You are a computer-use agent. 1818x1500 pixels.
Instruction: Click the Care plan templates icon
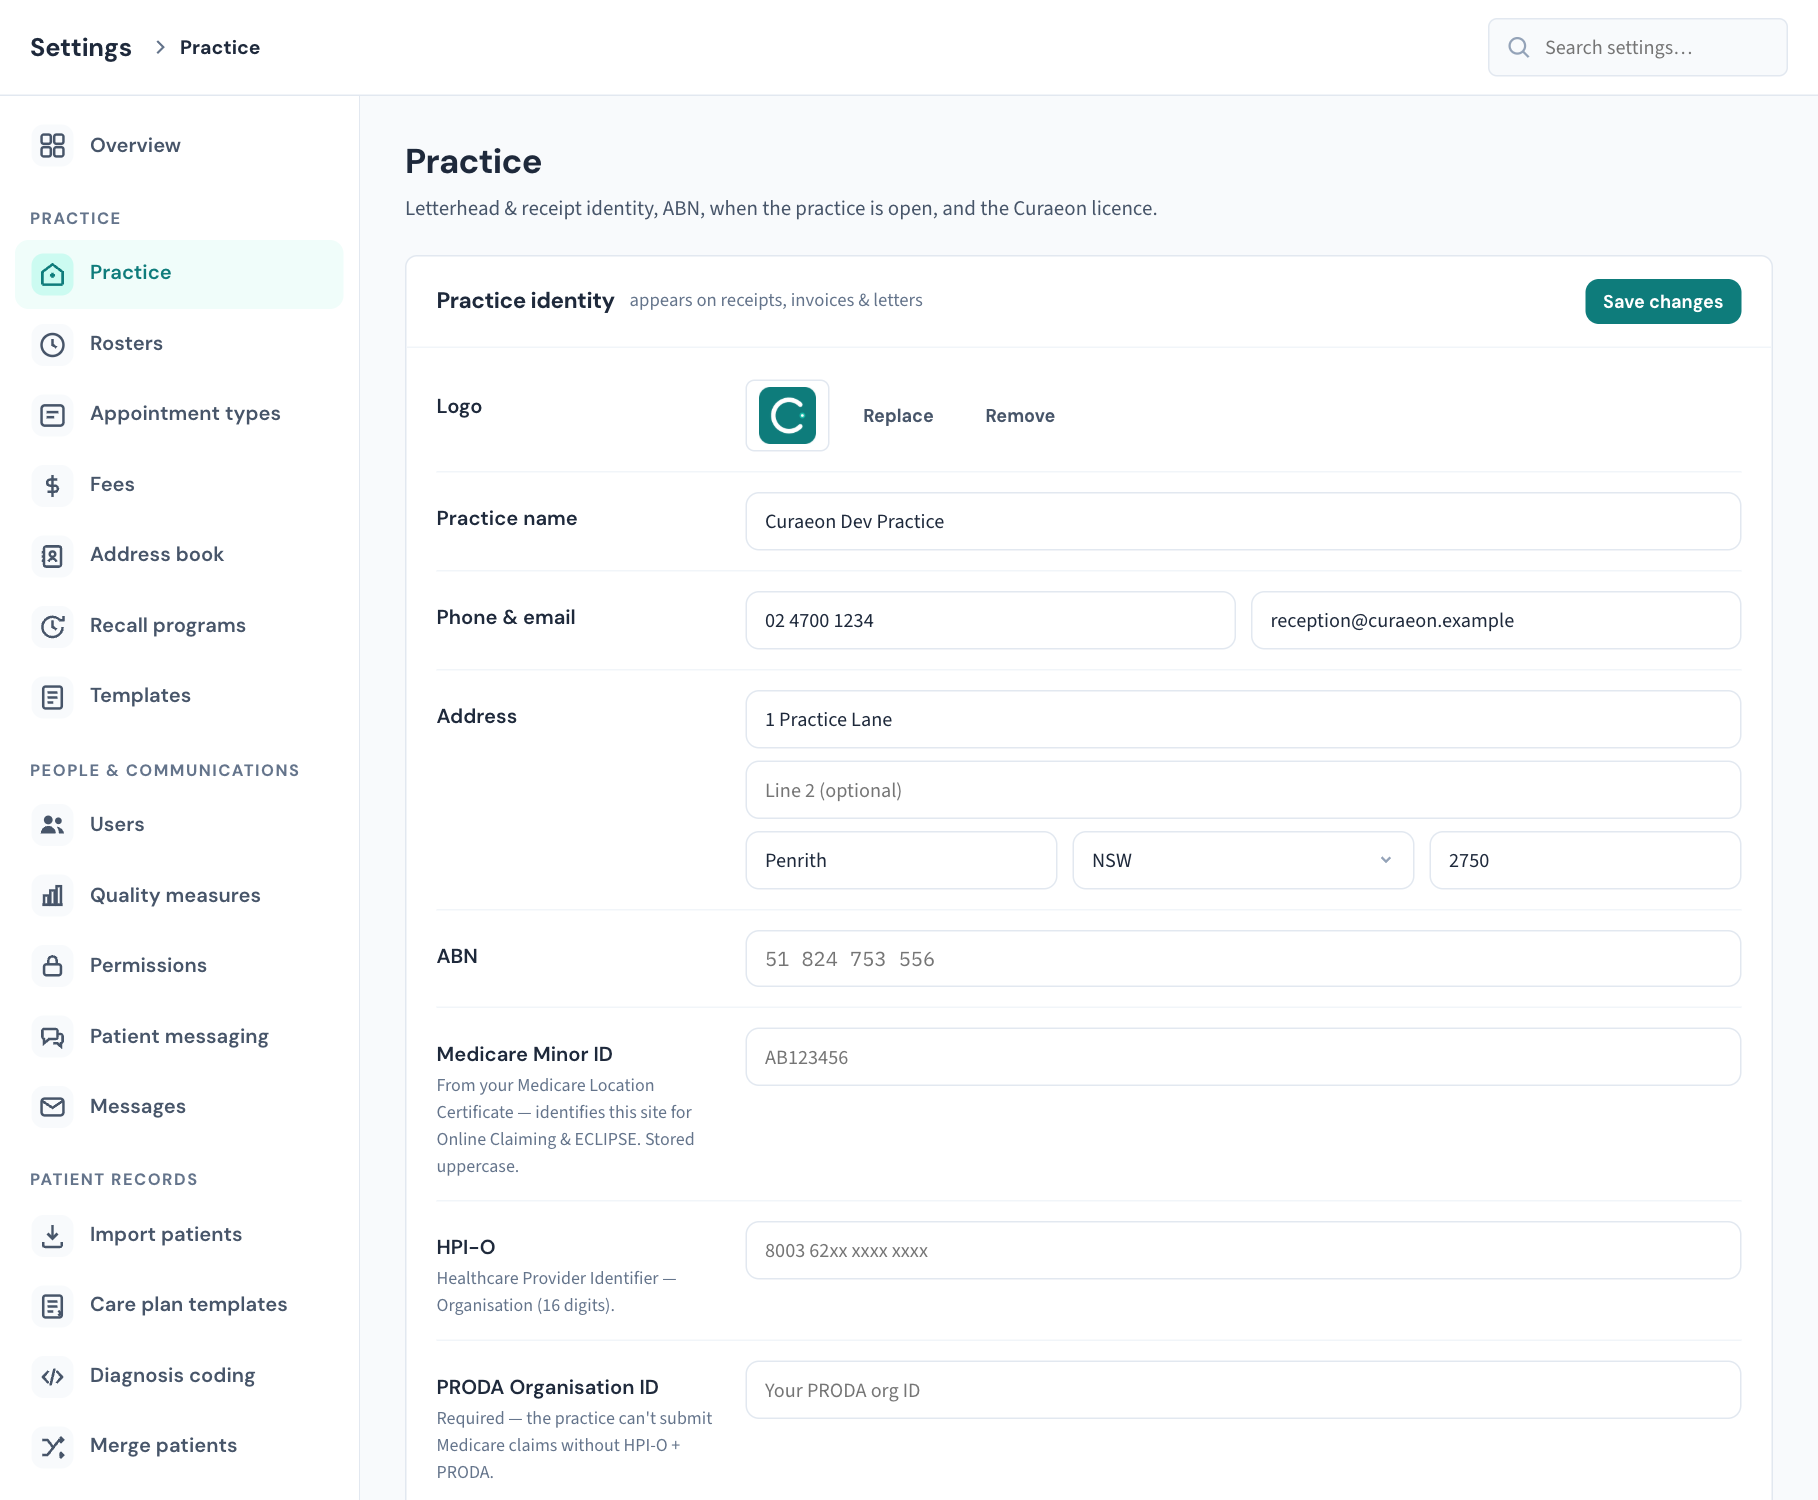tap(52, 1305)
